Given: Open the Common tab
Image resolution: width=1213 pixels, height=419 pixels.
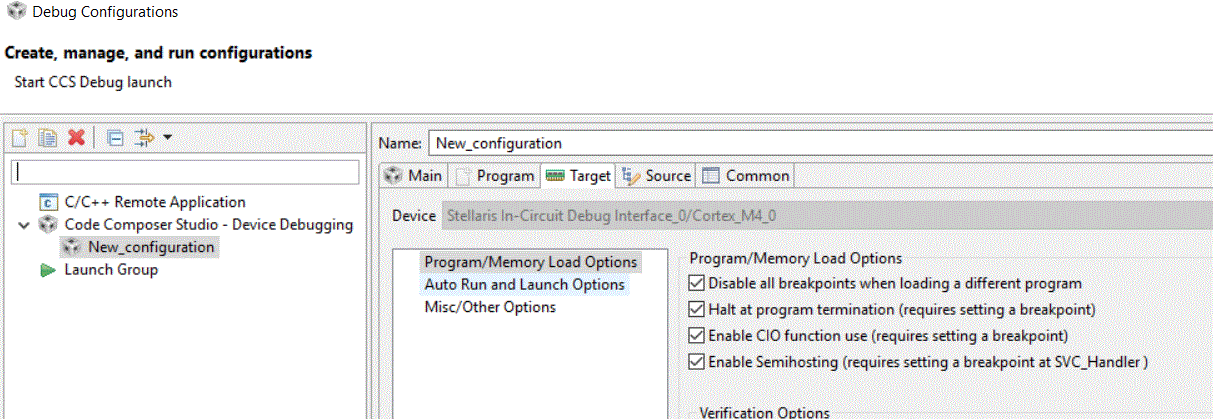Looking at the screenshot, I should click(x=746, y=176).
